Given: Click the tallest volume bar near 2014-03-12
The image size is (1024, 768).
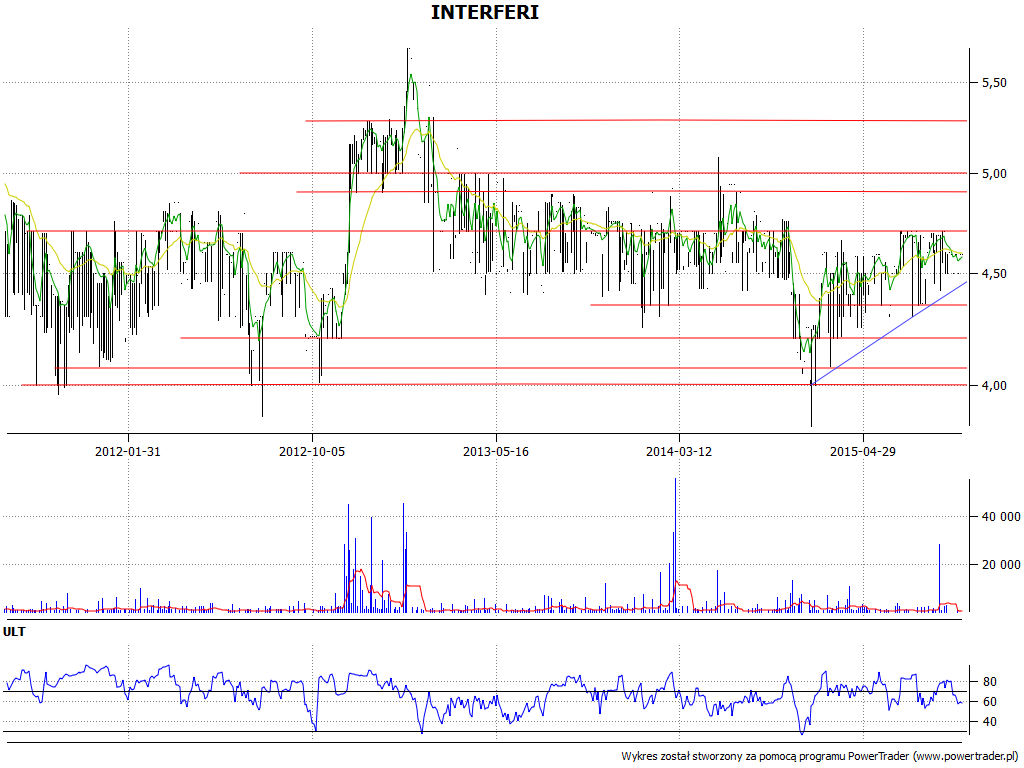Looking at the screenshot, I should click(x=675, y=545).
